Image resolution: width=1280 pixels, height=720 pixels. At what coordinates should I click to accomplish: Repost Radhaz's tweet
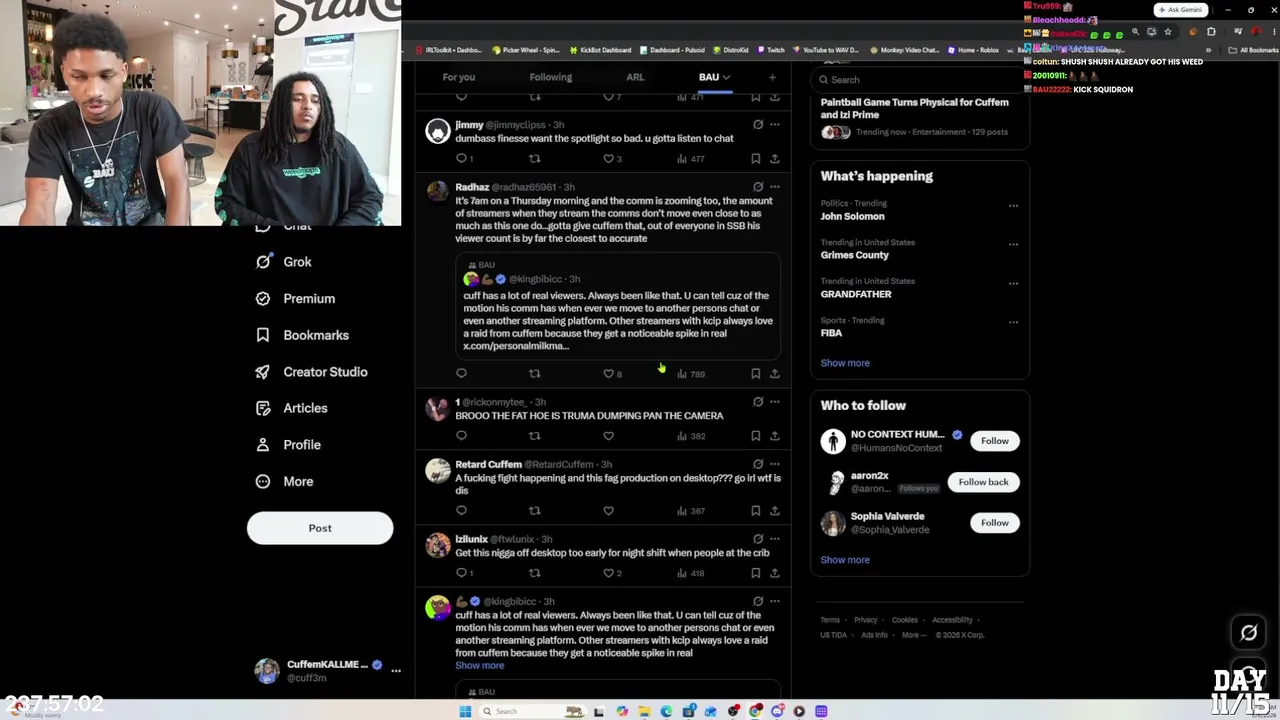pos(535,374)
